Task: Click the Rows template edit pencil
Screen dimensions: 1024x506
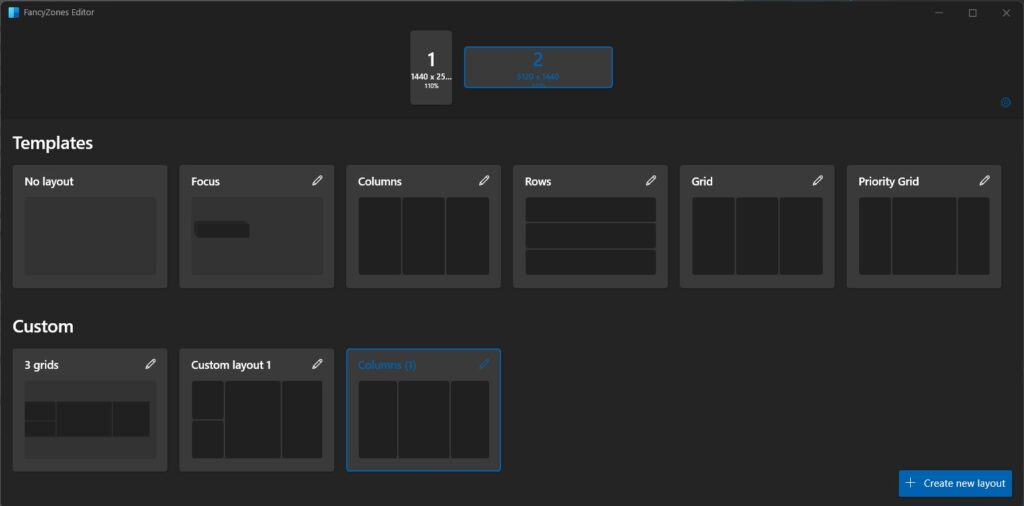Action: tap(651, 181)
